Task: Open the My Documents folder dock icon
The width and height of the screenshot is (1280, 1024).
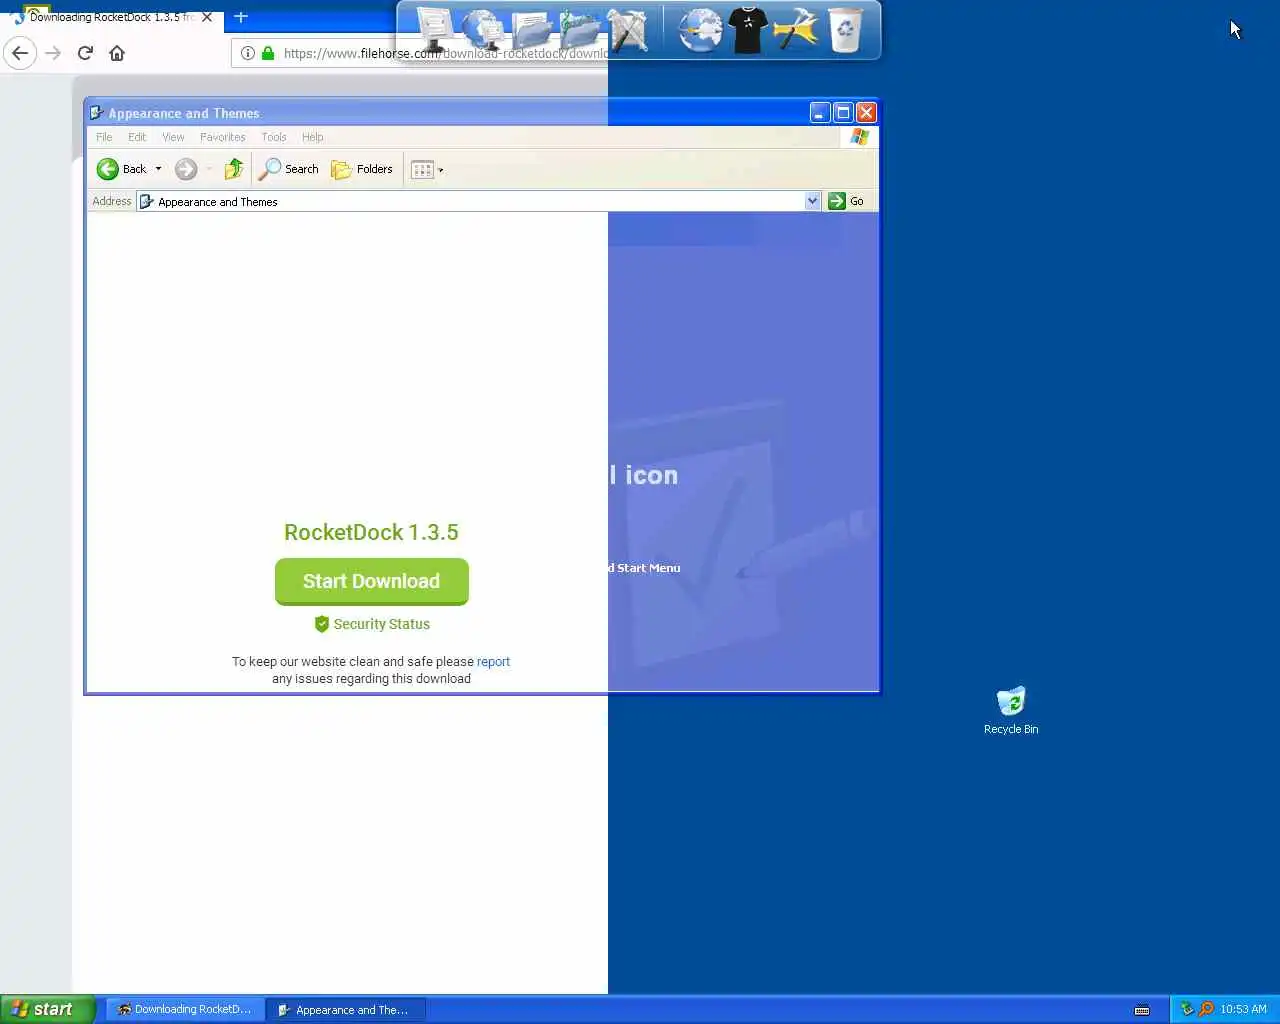Action: click(x=532, y=30)
